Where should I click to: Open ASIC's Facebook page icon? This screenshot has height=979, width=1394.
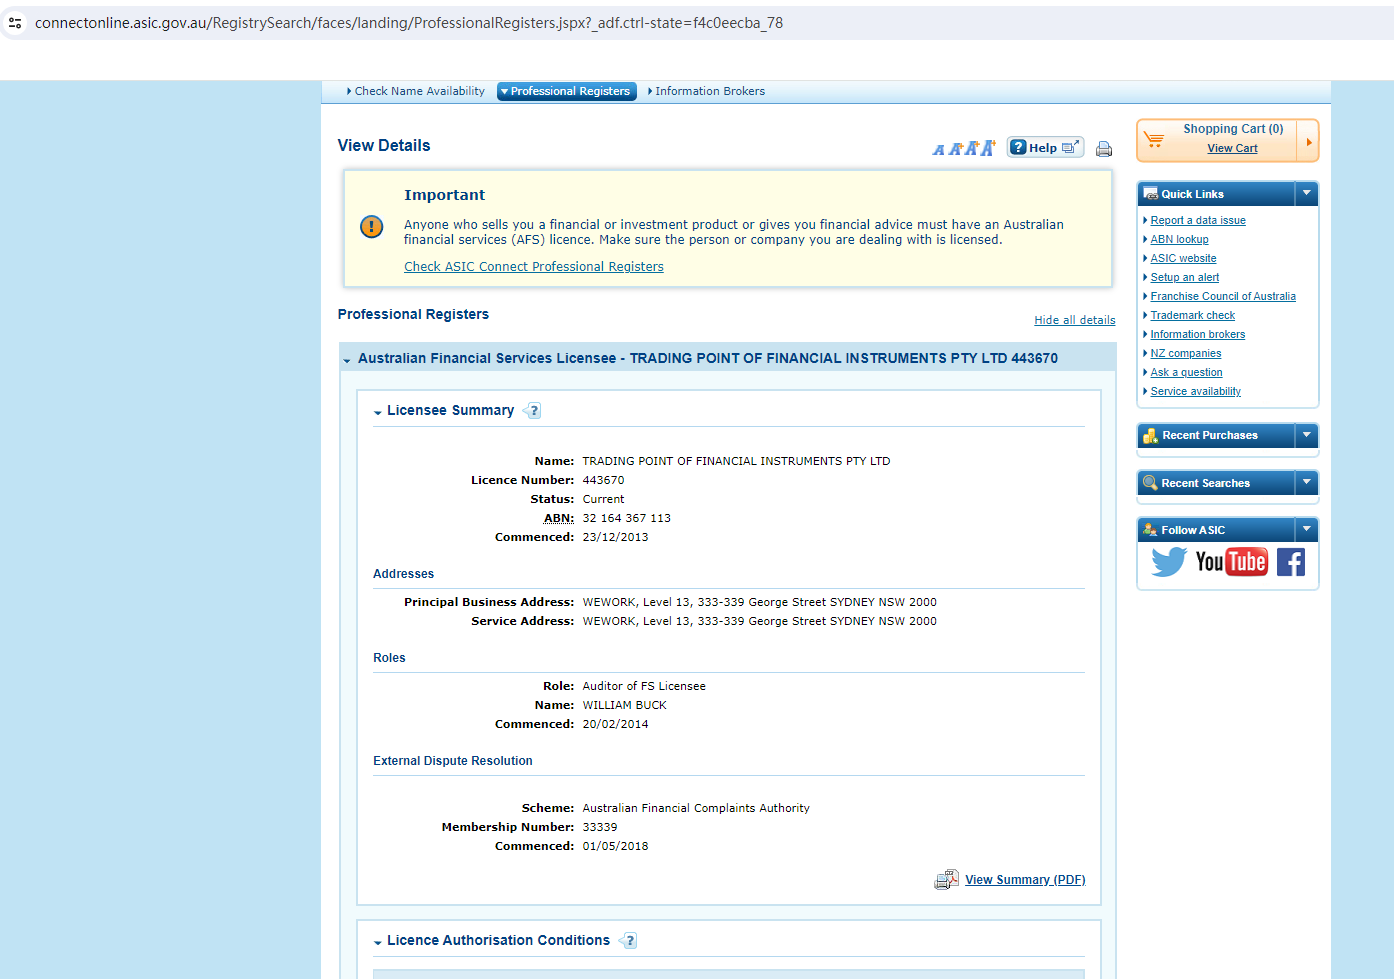tap(1291, 562)
